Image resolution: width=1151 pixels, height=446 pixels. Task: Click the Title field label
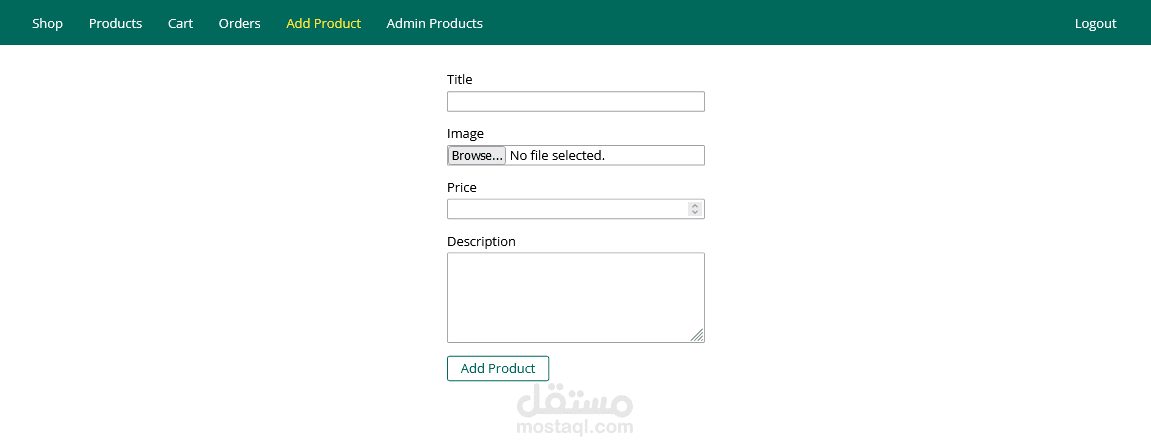tap(459, 79)
